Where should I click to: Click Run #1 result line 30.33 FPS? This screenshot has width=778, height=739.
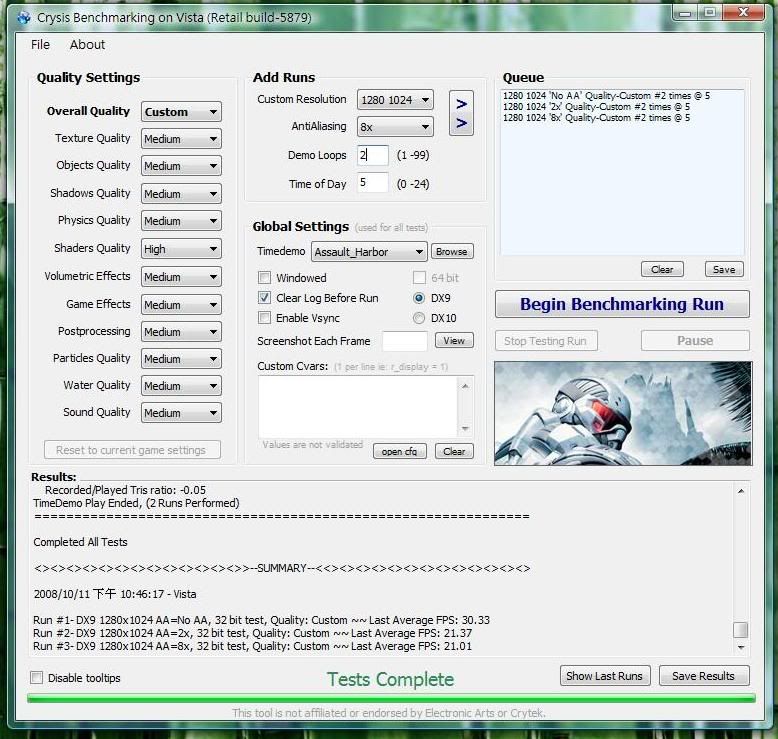(x=261, y=620)
